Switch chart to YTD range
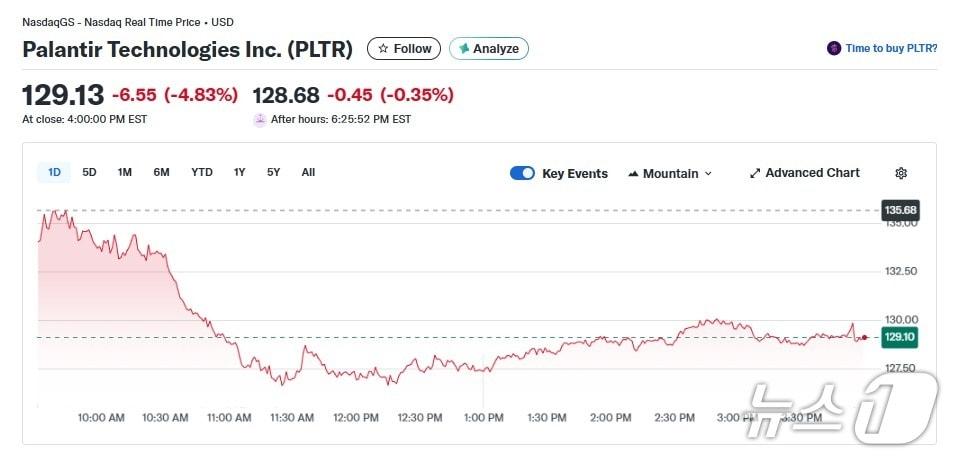Screen dimensions: 953x459 (x=202, y=172)
